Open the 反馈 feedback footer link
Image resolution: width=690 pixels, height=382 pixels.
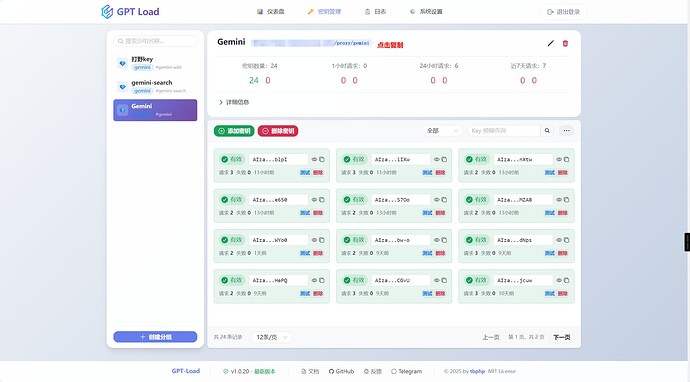[x=373, y=371]
